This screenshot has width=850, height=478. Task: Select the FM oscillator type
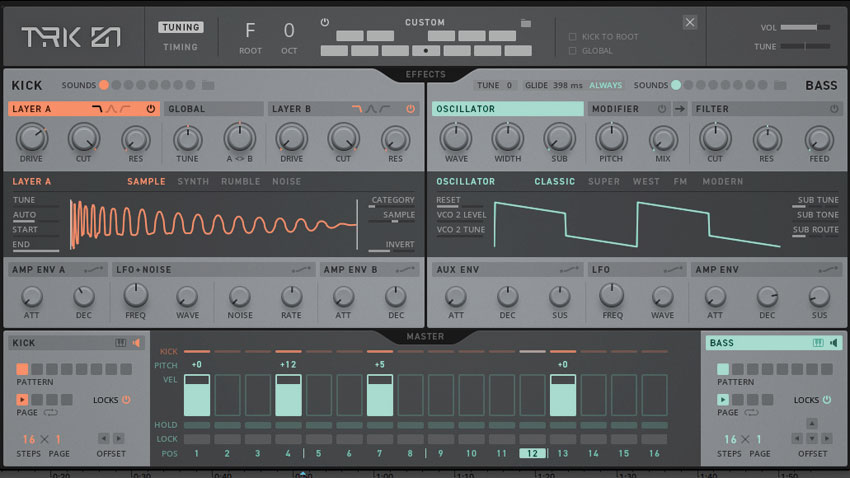[x=680, y=182]
